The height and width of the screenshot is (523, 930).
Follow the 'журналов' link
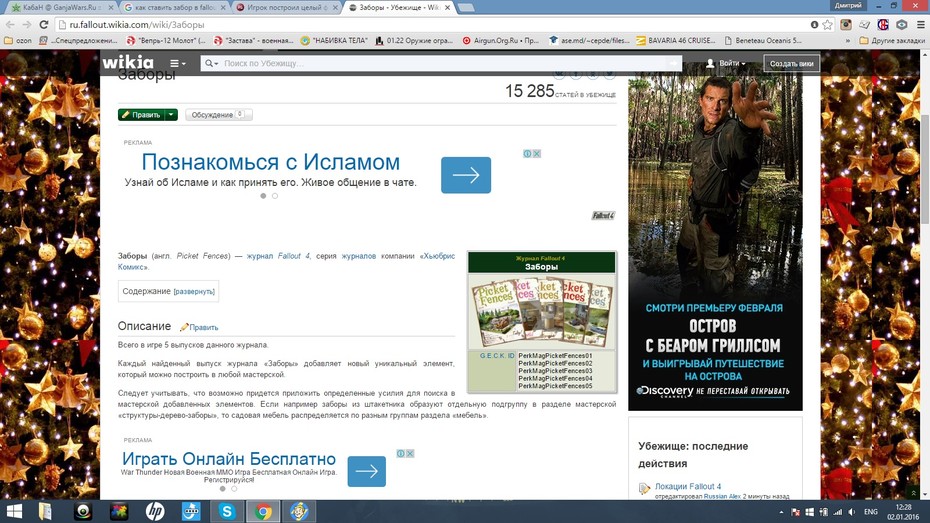click(x=358, y=256)
